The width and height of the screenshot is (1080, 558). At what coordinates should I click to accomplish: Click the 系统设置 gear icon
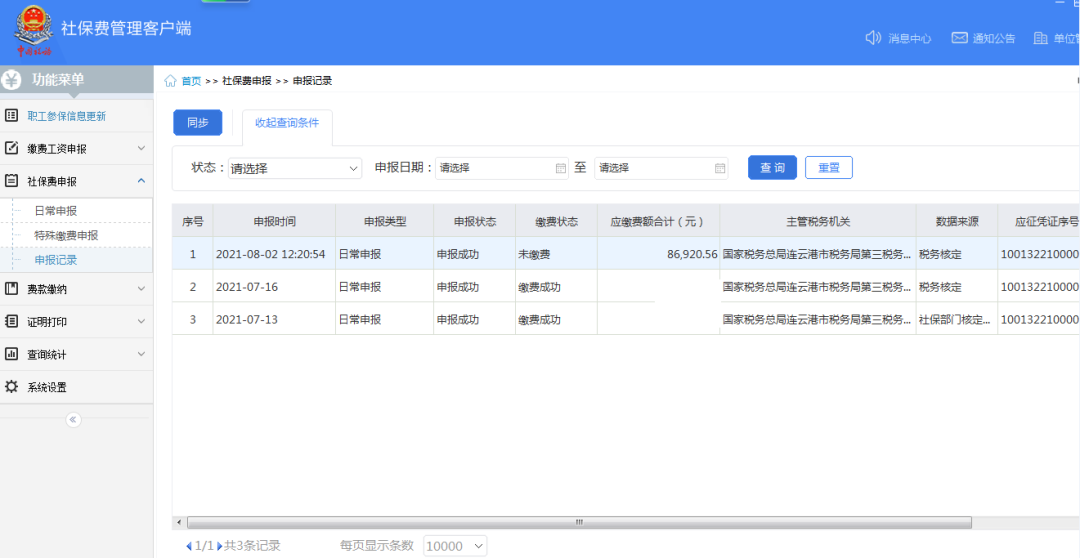pos(12,386)
